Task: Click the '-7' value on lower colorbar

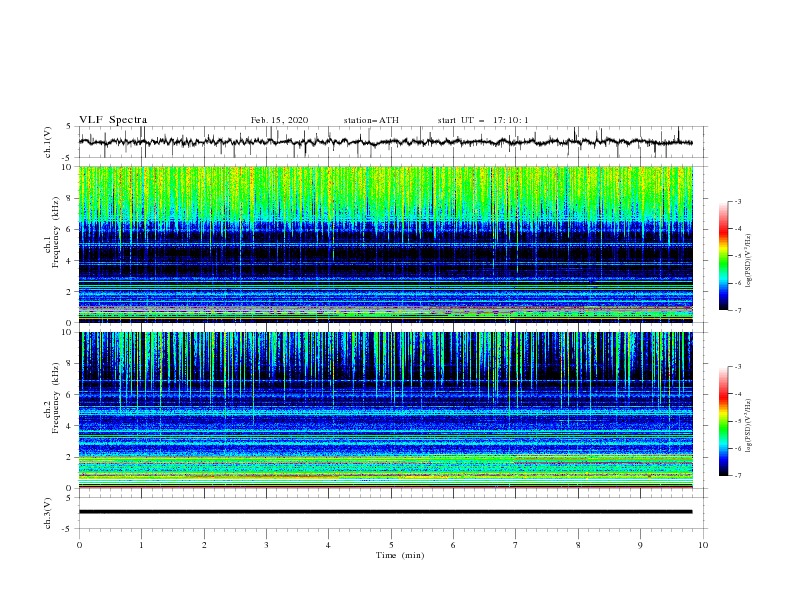Action: pos(738,476)
